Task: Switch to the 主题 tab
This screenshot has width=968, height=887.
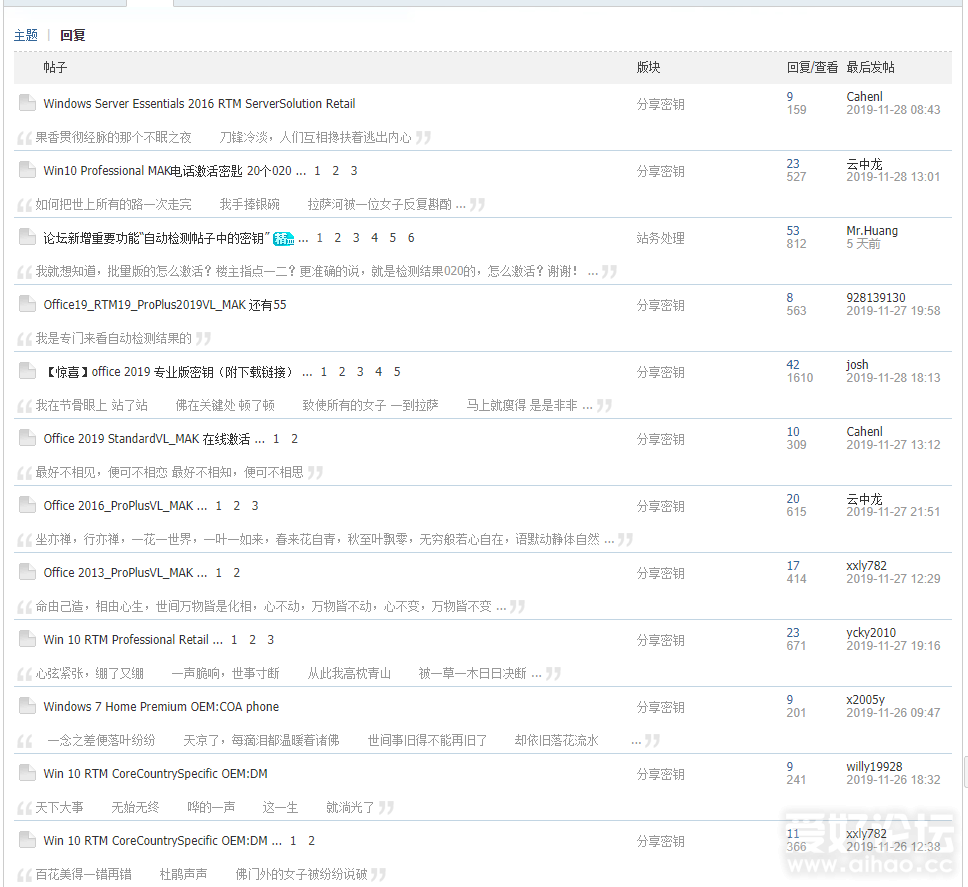Action: [x=26, y=35]
